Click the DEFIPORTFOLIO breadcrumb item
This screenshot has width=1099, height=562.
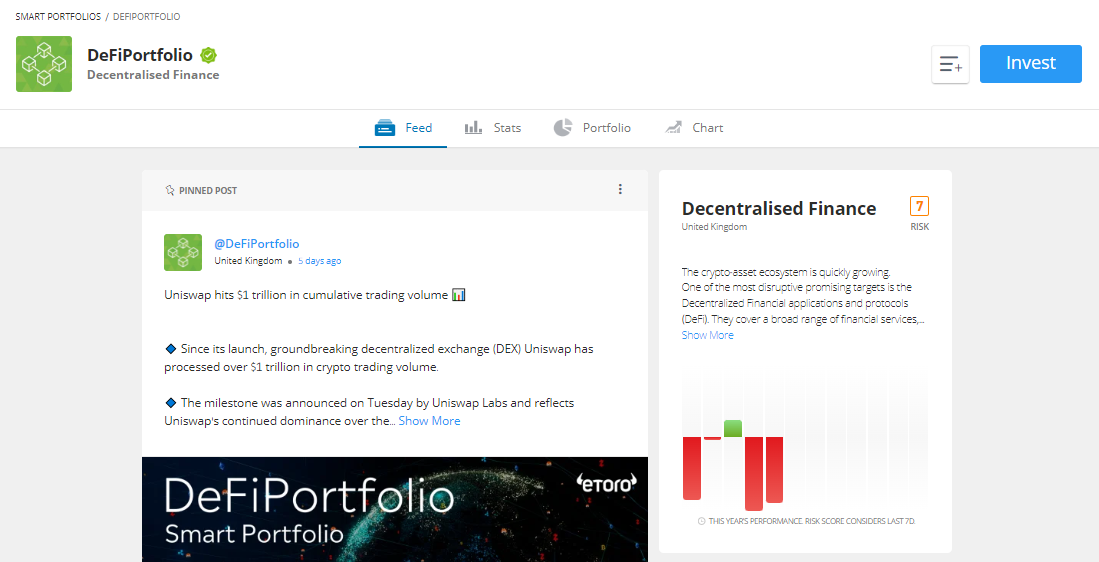pyautogui.click(x=146, y=16)
